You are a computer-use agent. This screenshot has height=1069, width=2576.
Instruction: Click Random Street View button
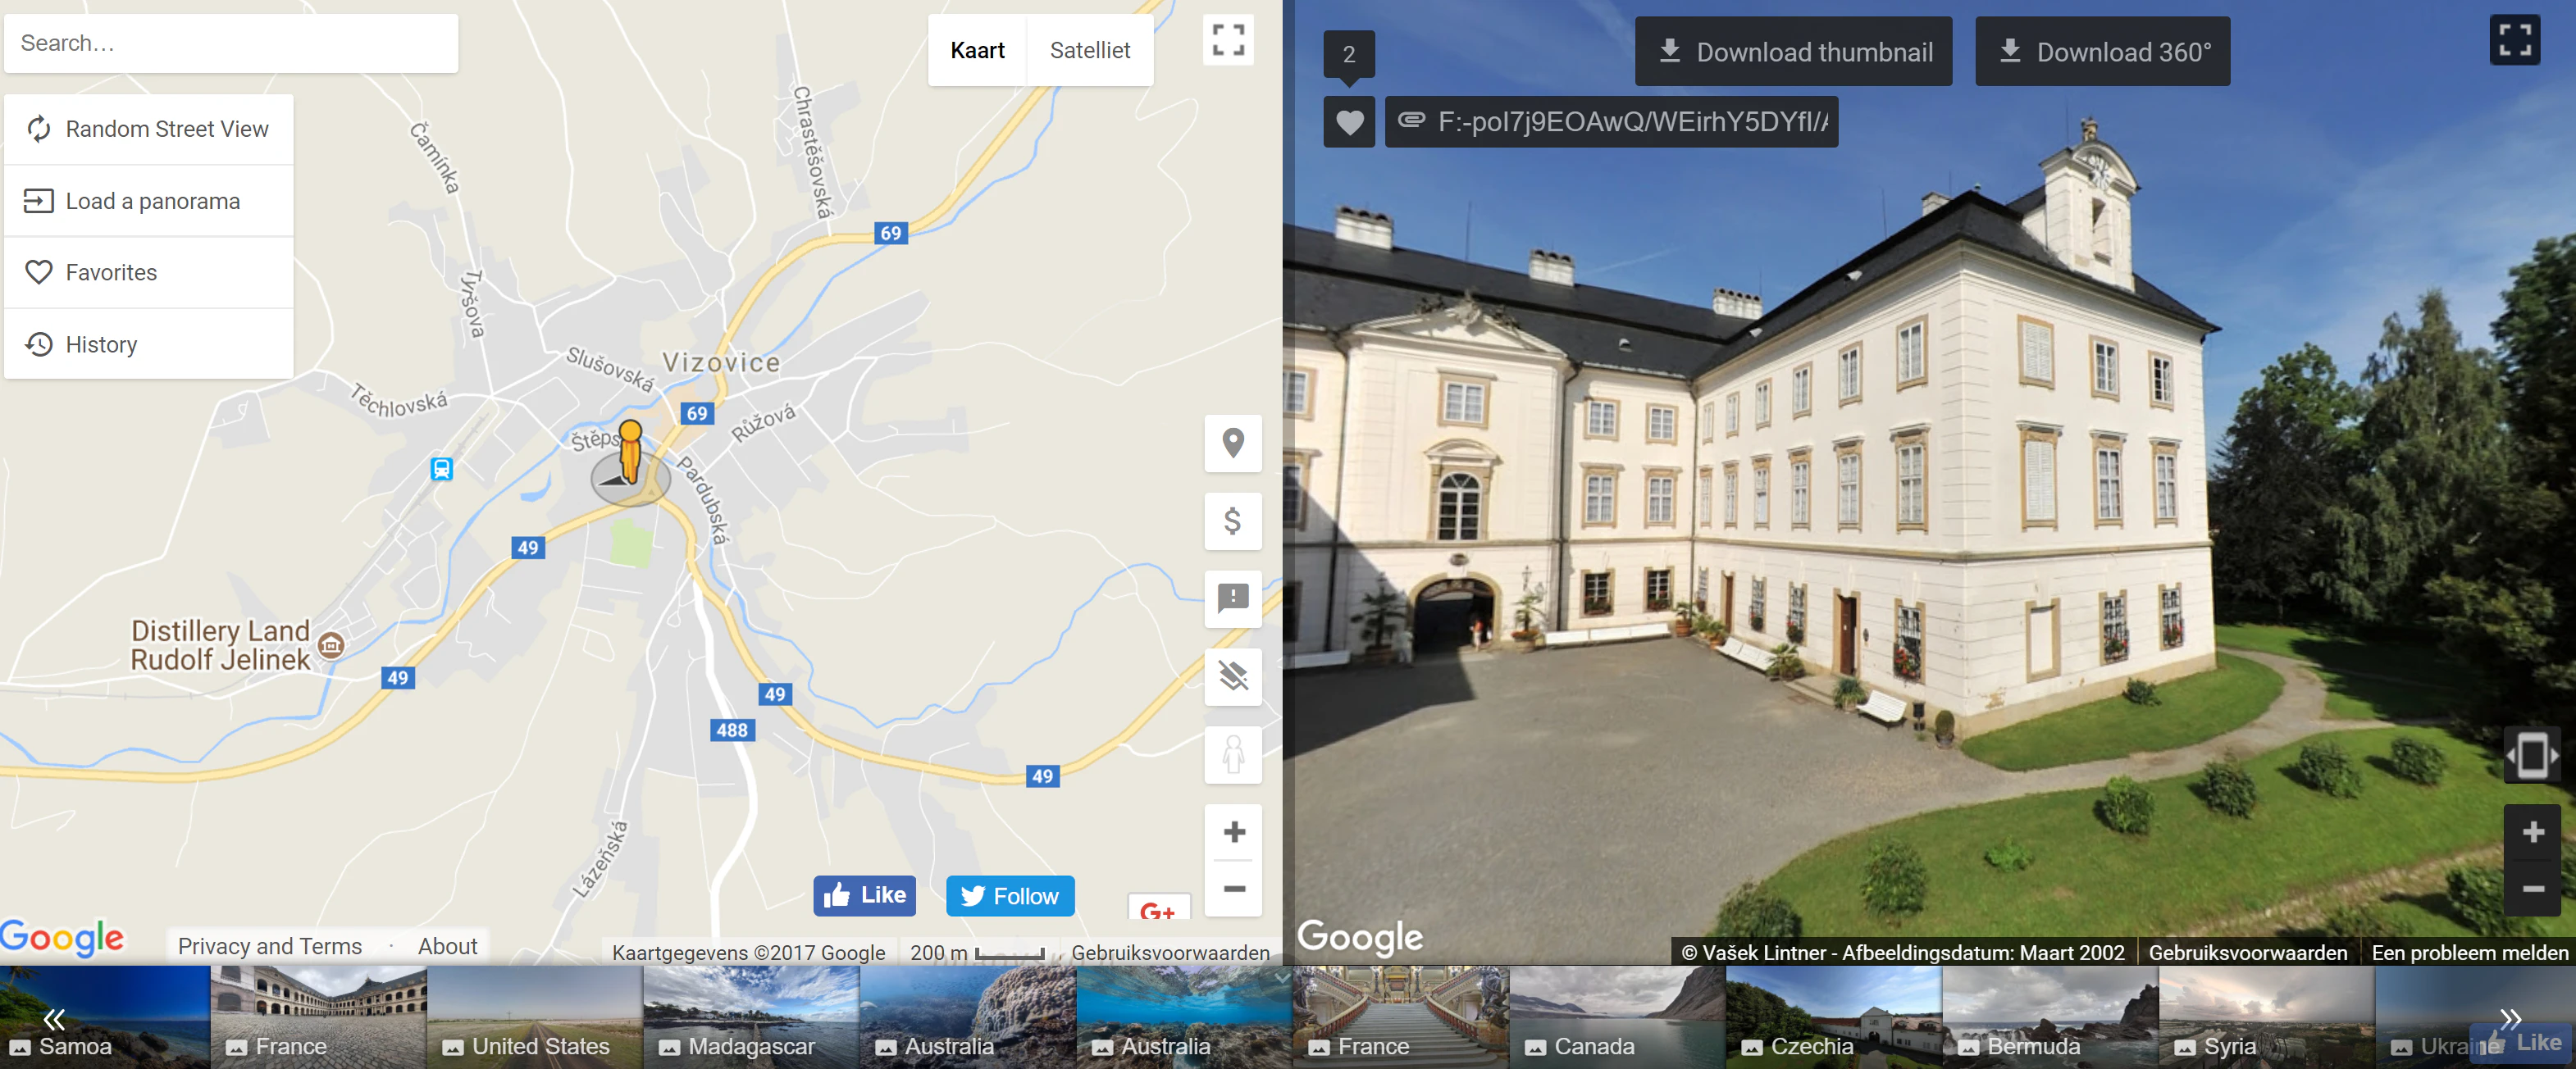(149, 129)
